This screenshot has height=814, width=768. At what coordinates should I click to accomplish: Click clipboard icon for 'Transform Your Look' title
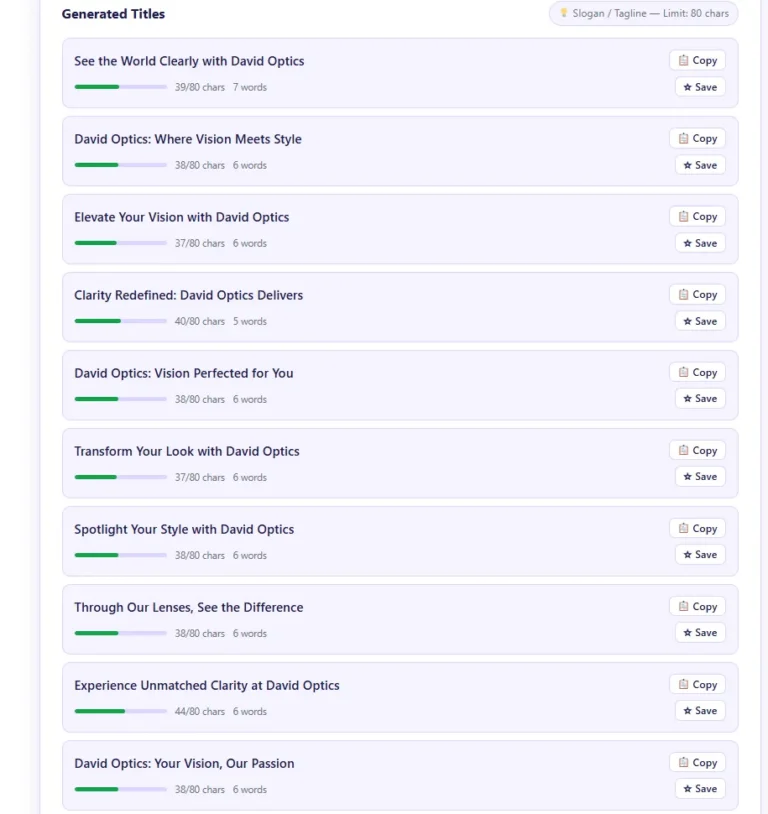(684, 451)
